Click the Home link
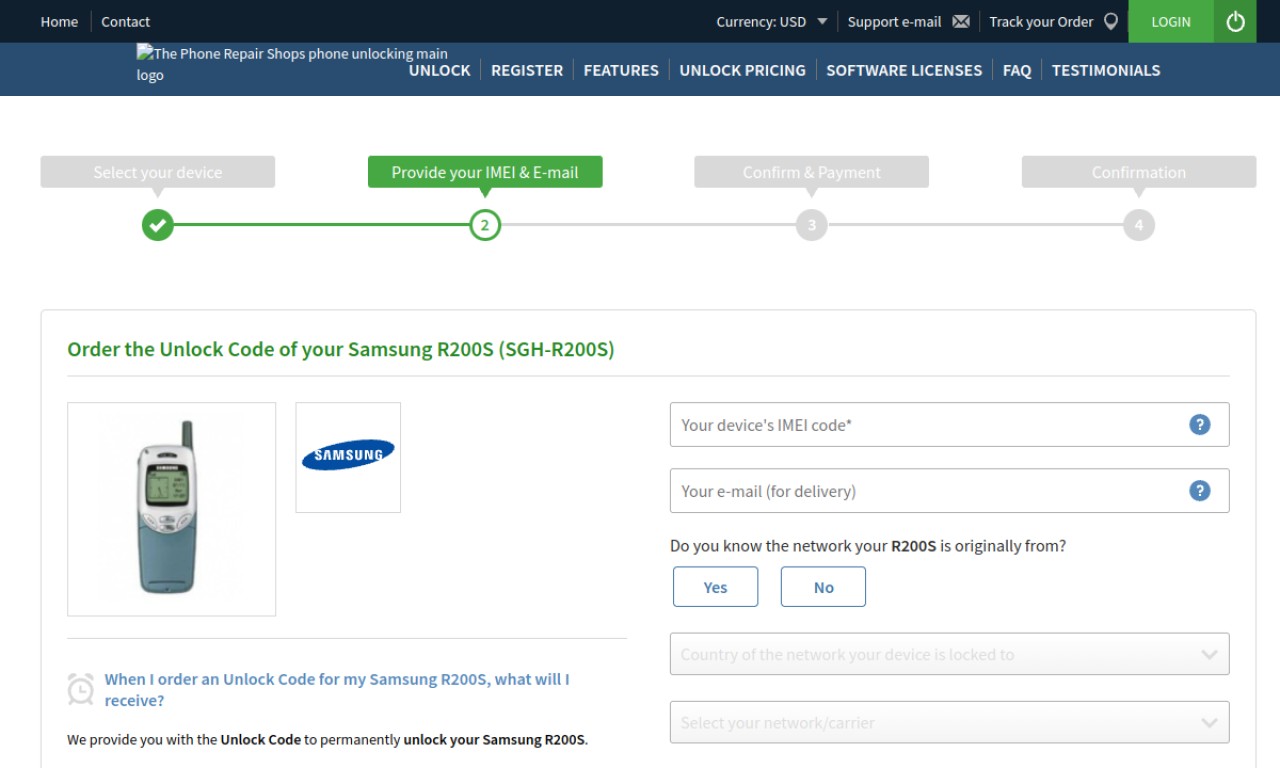The image size is (1280, 768). 59,22
